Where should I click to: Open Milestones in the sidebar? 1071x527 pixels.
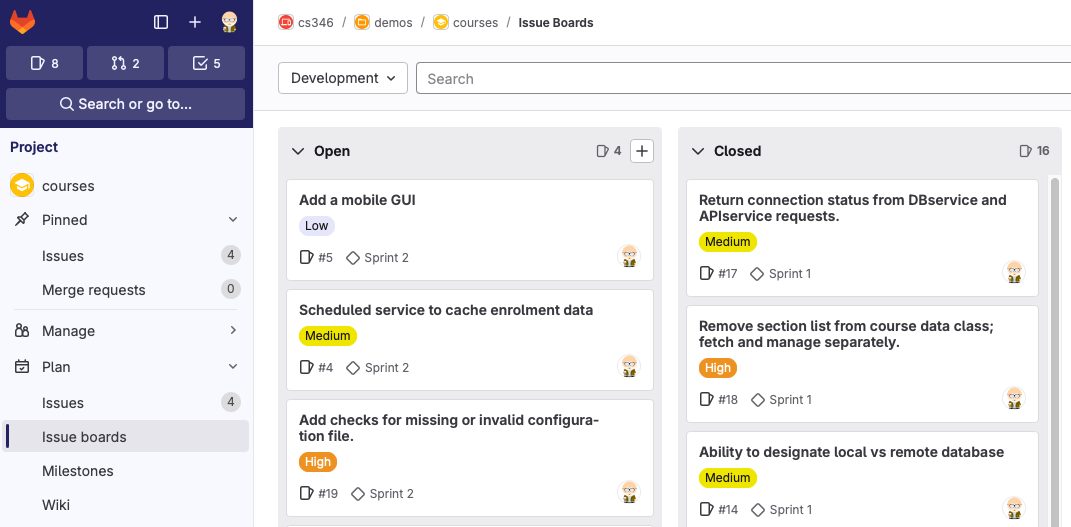77,471
